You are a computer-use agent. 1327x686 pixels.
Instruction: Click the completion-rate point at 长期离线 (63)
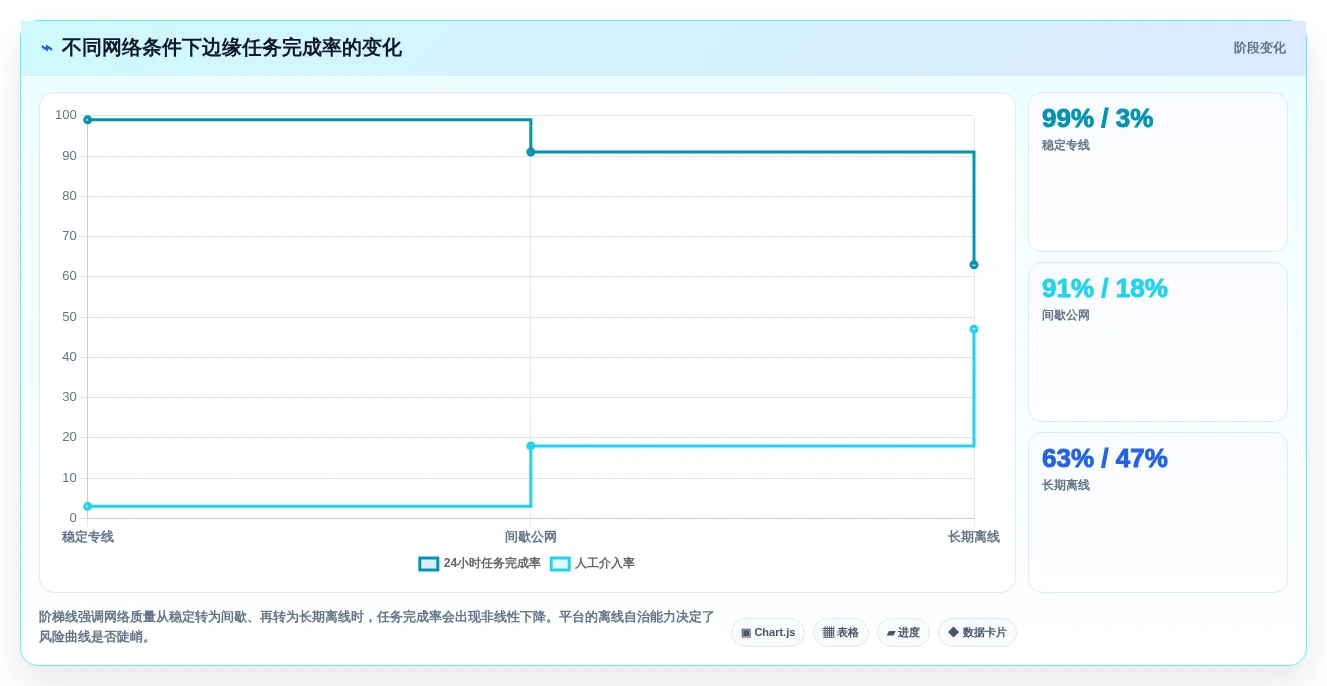tap(974, 265)
